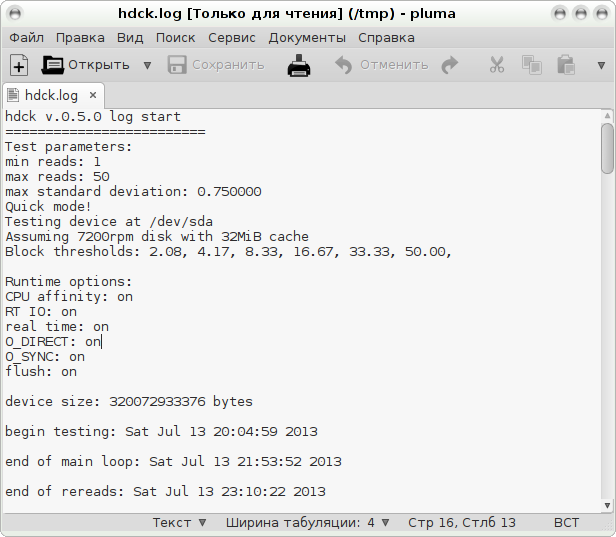Click 'Testing device at /dev/sda' line

pyautogui.click(x=109, y=222)
